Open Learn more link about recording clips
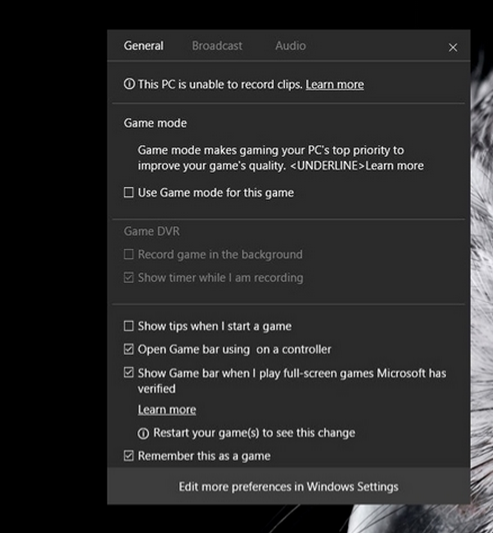493x533 pixels. 335,84
